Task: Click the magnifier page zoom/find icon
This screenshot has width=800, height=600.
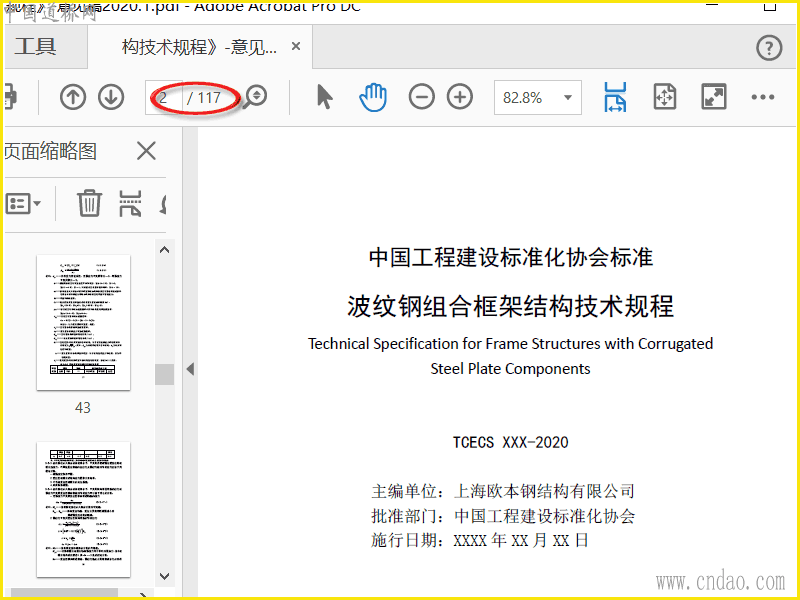Action: [255, 96]
